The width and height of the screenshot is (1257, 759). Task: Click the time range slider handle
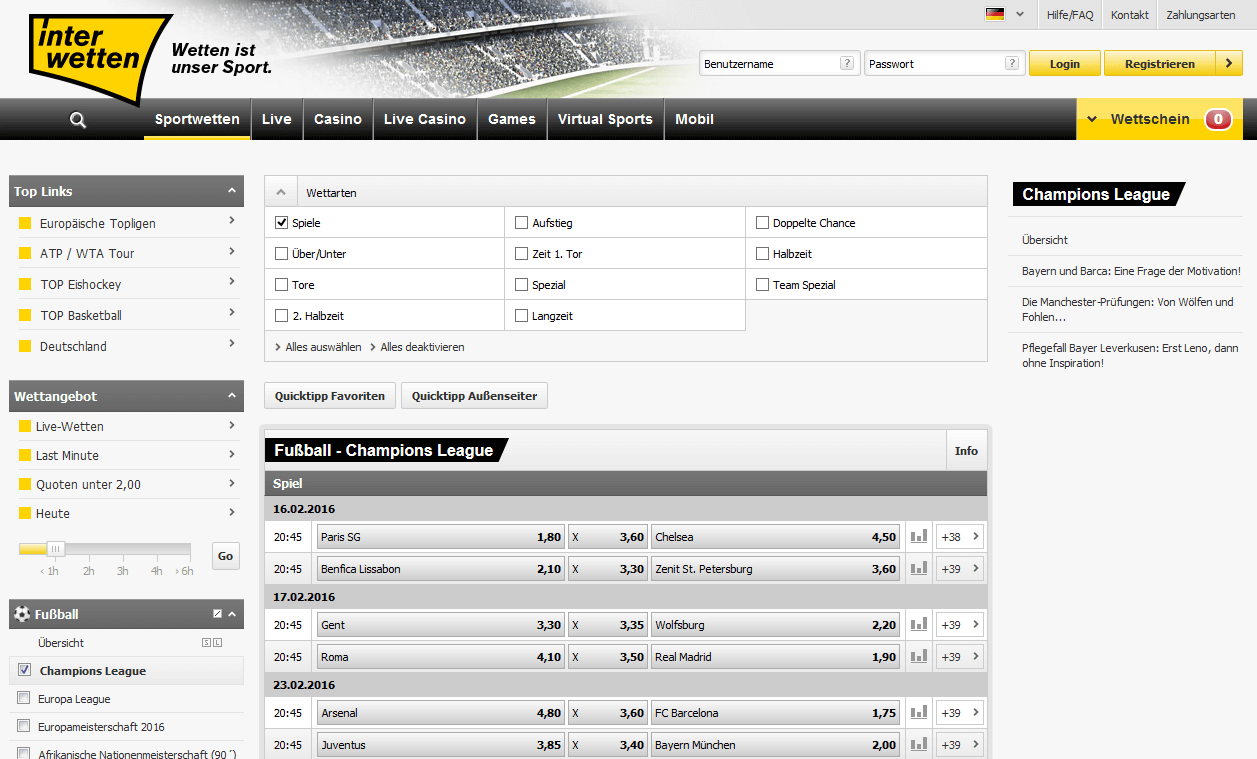click(x=56, y=549)
